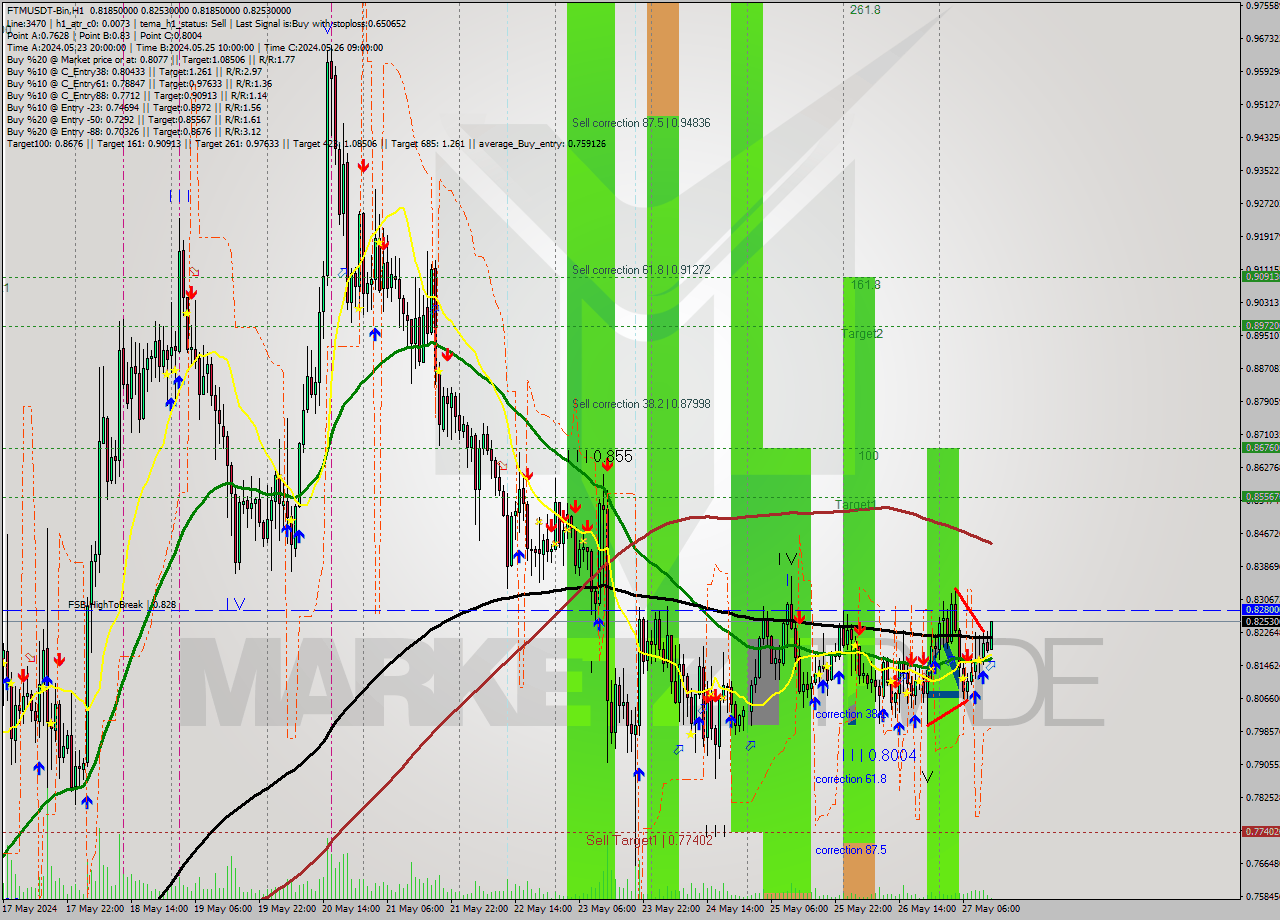Select the 161.8 Fibonacci level label
The image size is (1280, 920).
(x=865, y=285)
